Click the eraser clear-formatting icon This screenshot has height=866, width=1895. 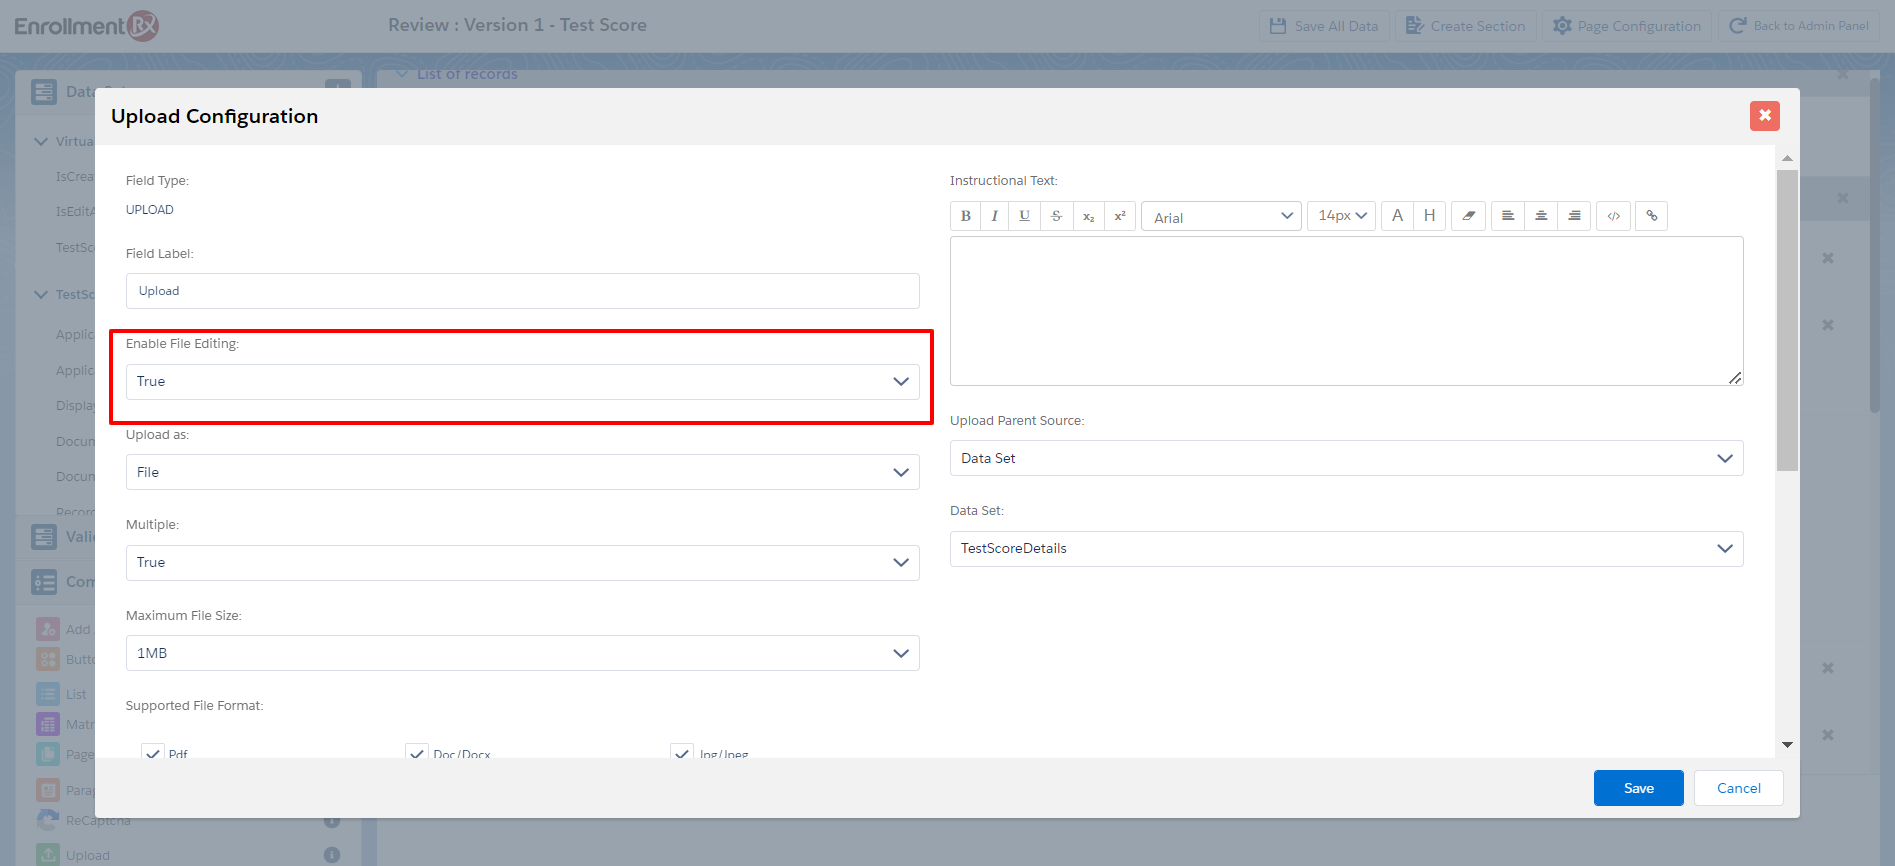click(x=1468, y=216)
